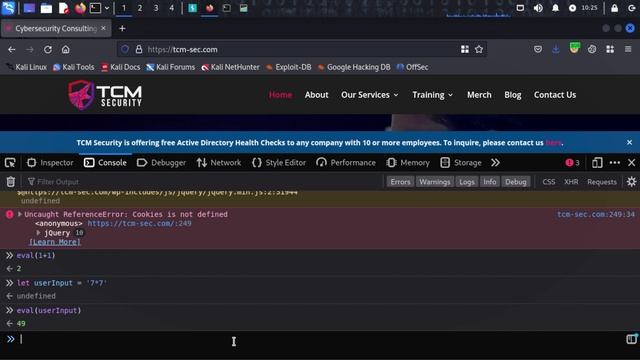
Task: Toggle Warnings filter in console
Action: (x=434, y=182)
